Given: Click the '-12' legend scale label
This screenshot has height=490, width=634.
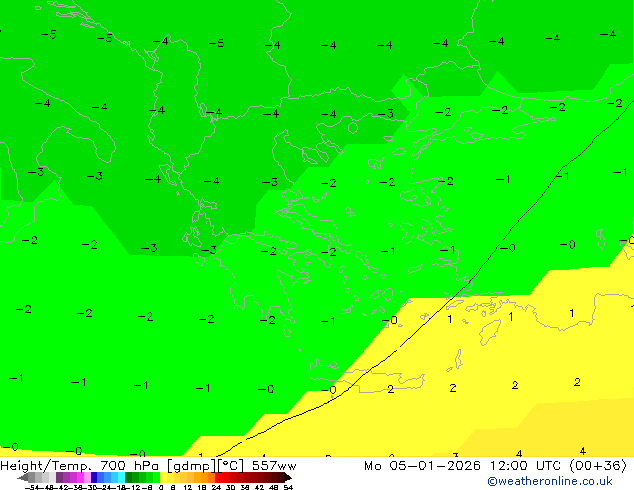Looking at the screenshot, I should pos(135,487).
